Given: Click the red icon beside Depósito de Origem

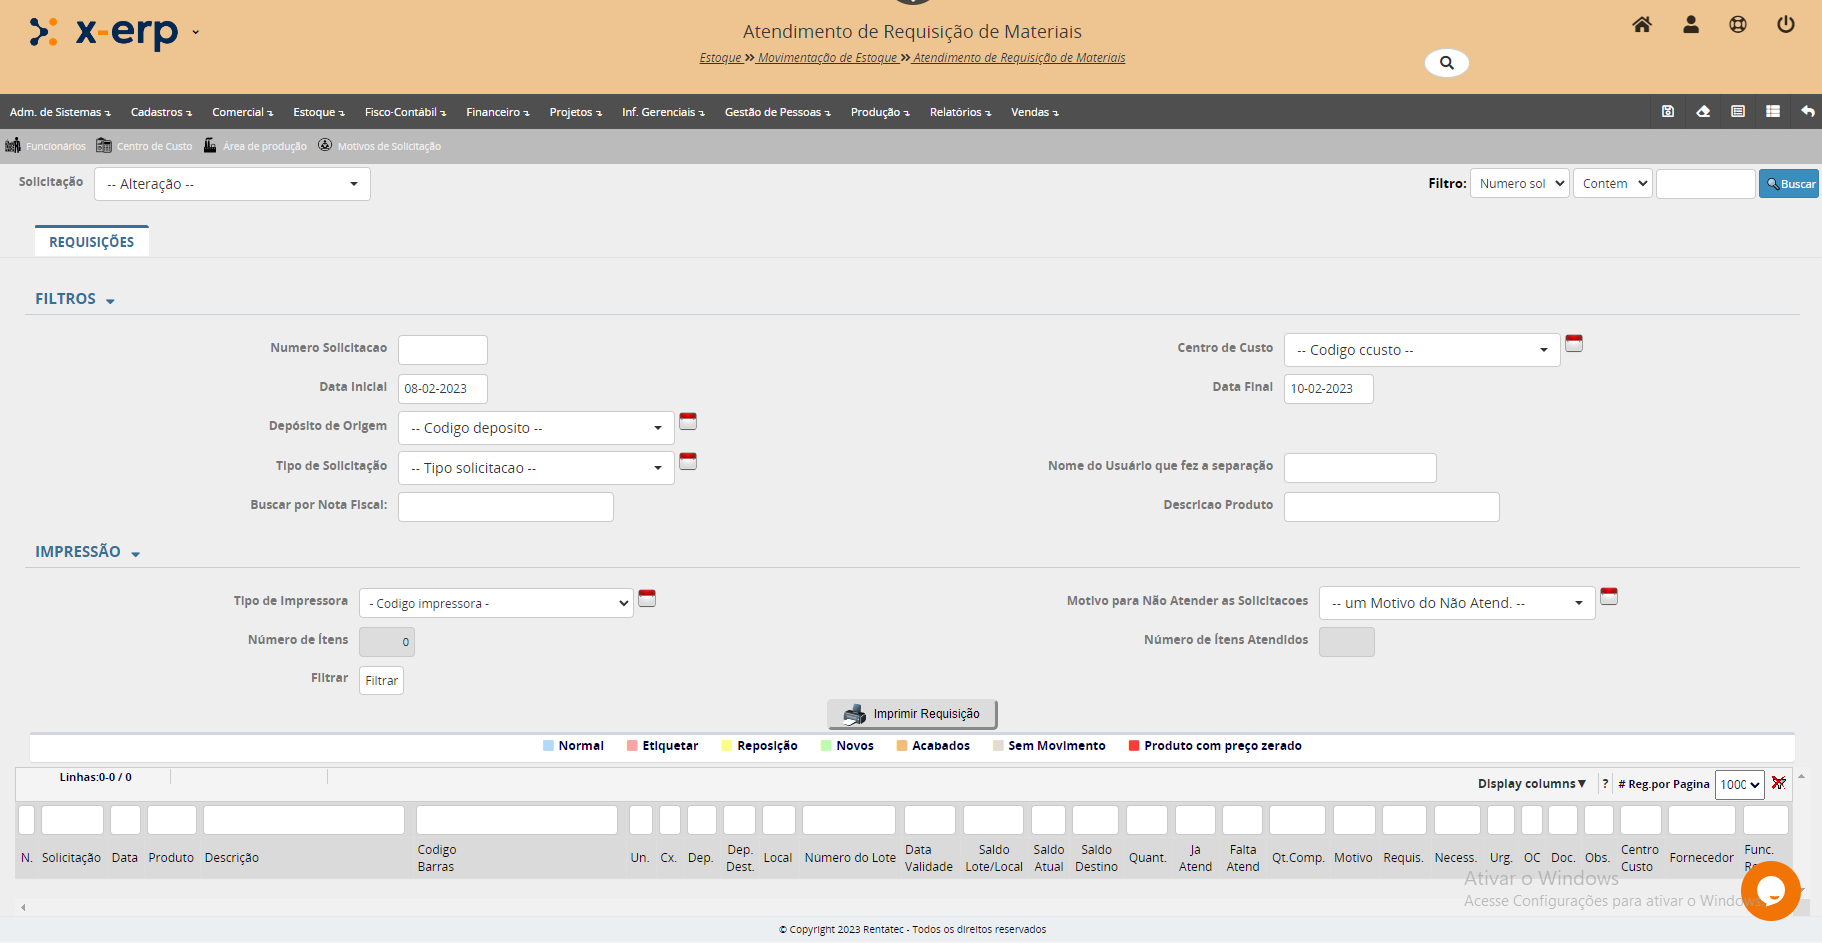Looking at the screenshot, I should pyautogui.click(x=688, y=422).
